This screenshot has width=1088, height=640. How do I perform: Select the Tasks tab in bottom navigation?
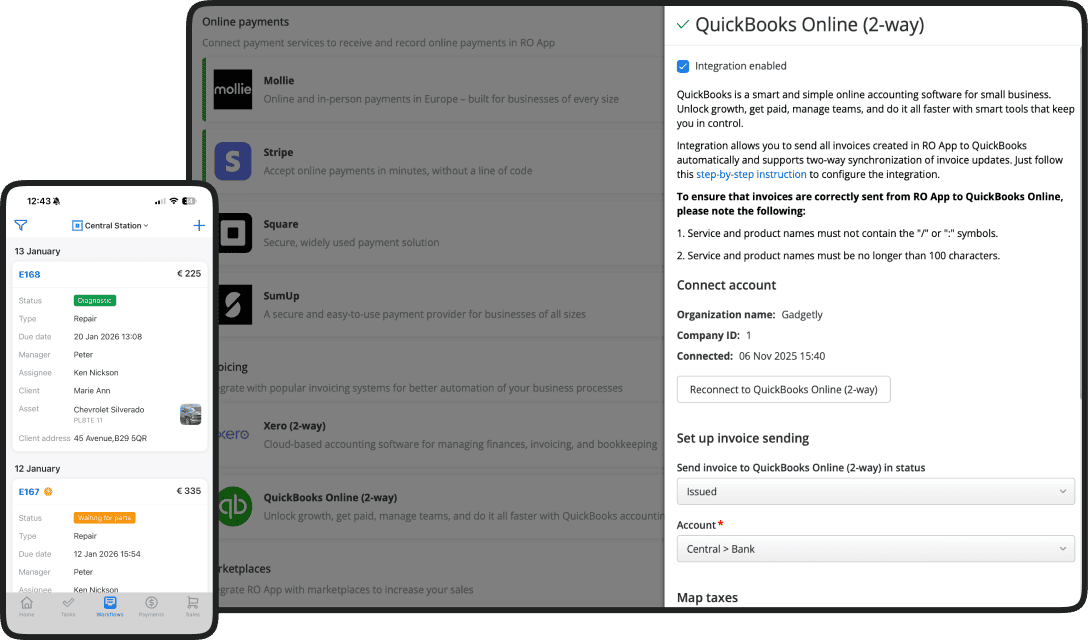[68, 605]
